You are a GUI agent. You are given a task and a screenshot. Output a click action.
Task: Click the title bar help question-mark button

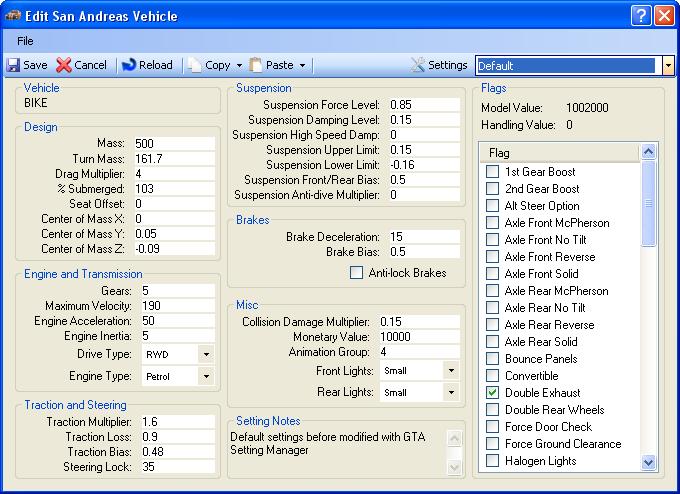[641, 16]
